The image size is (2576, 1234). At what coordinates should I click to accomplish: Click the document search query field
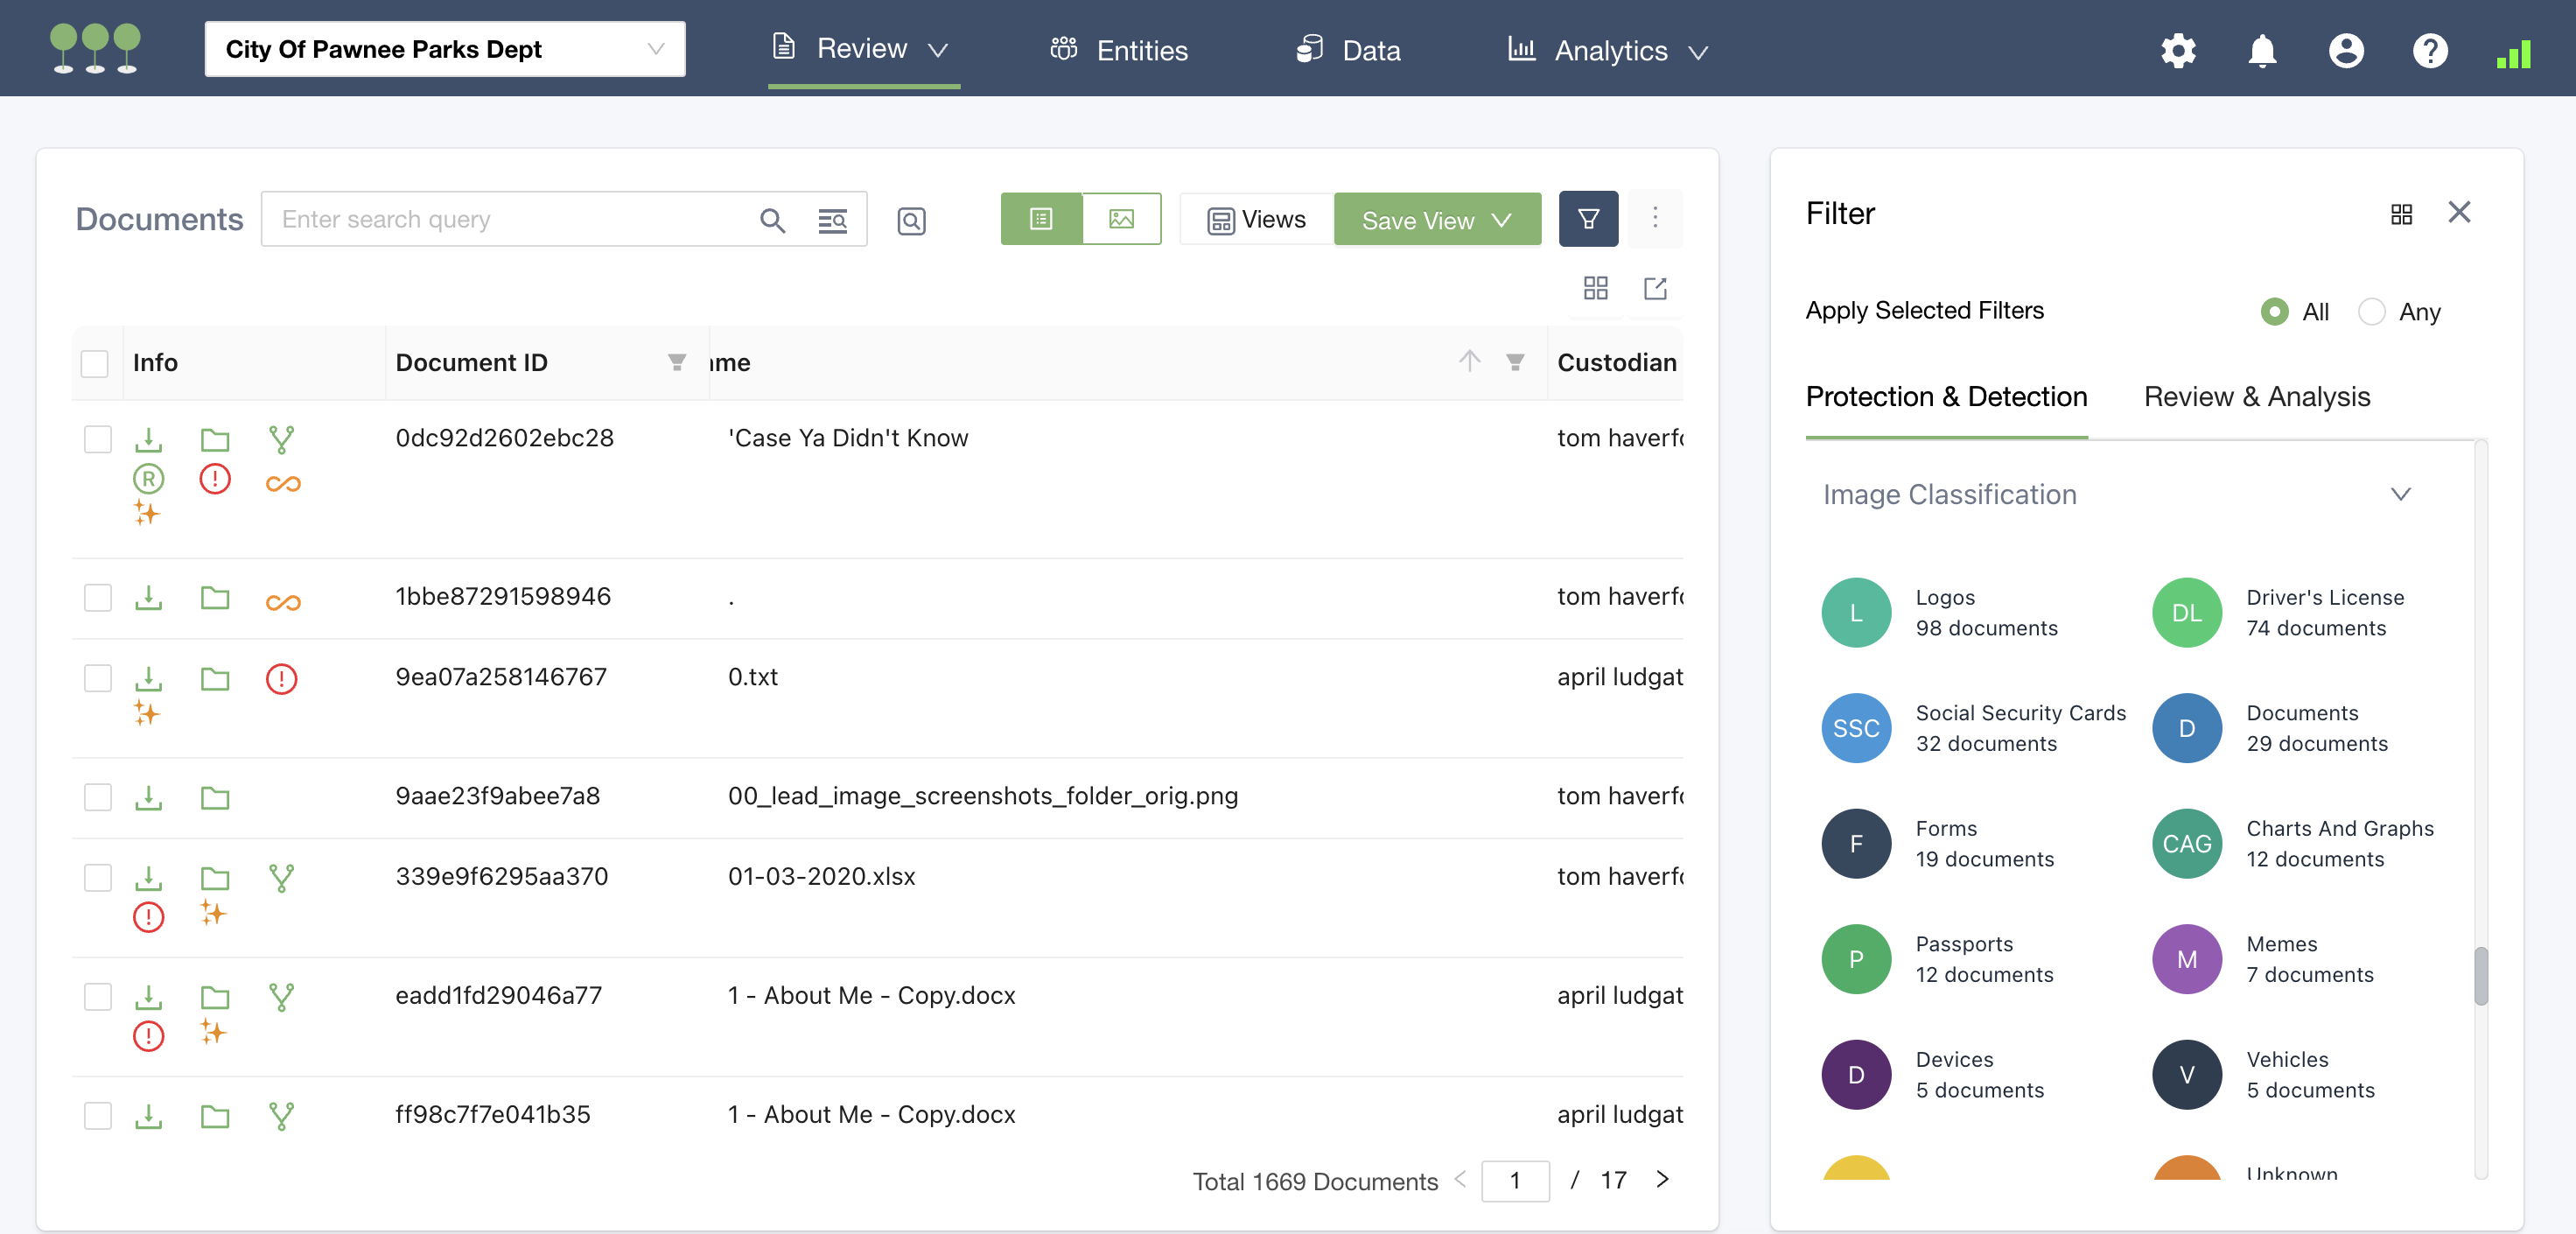pos(510,220)
